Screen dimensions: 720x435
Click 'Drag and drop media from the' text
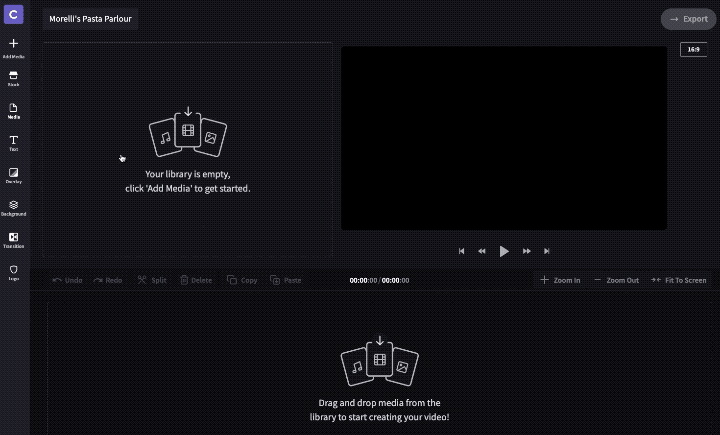pyautogui.click(x=379, y=403)
